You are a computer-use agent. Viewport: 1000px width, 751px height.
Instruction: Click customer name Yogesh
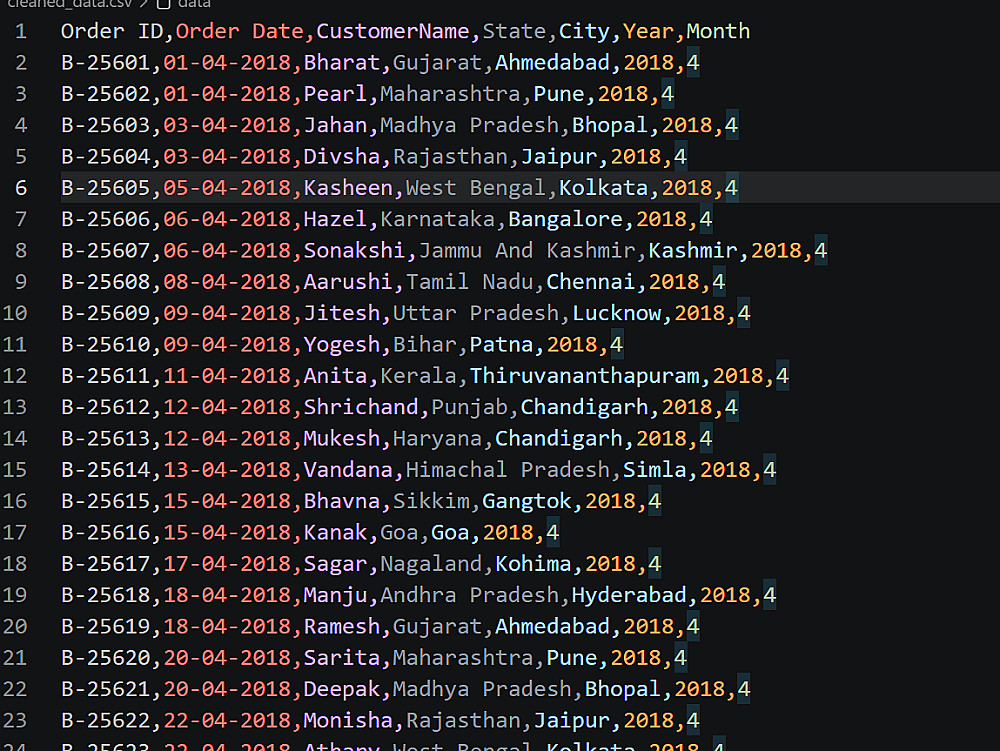[x=342, y=344]
